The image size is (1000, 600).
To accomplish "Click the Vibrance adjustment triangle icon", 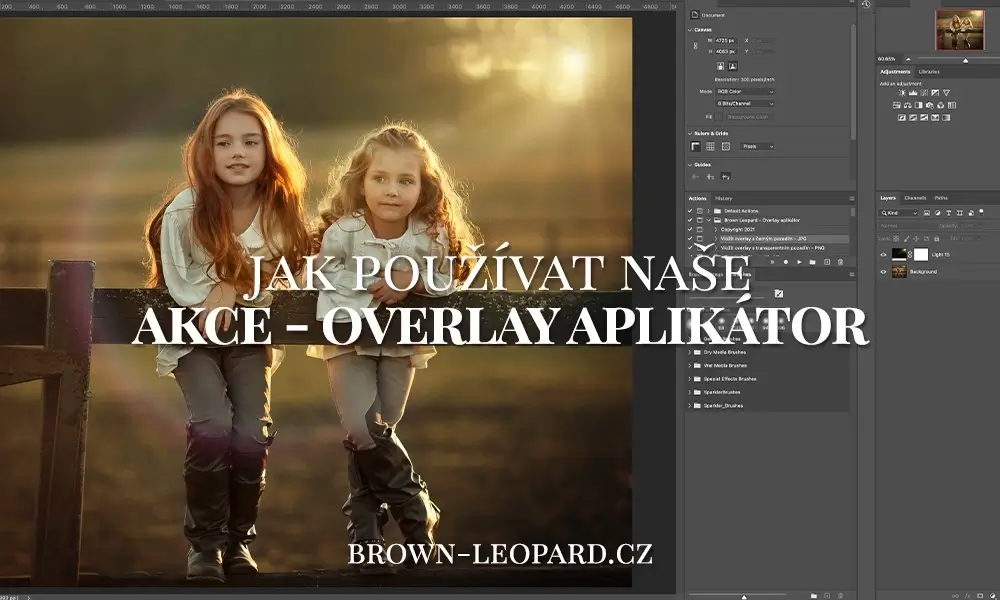I will point(946,93).
